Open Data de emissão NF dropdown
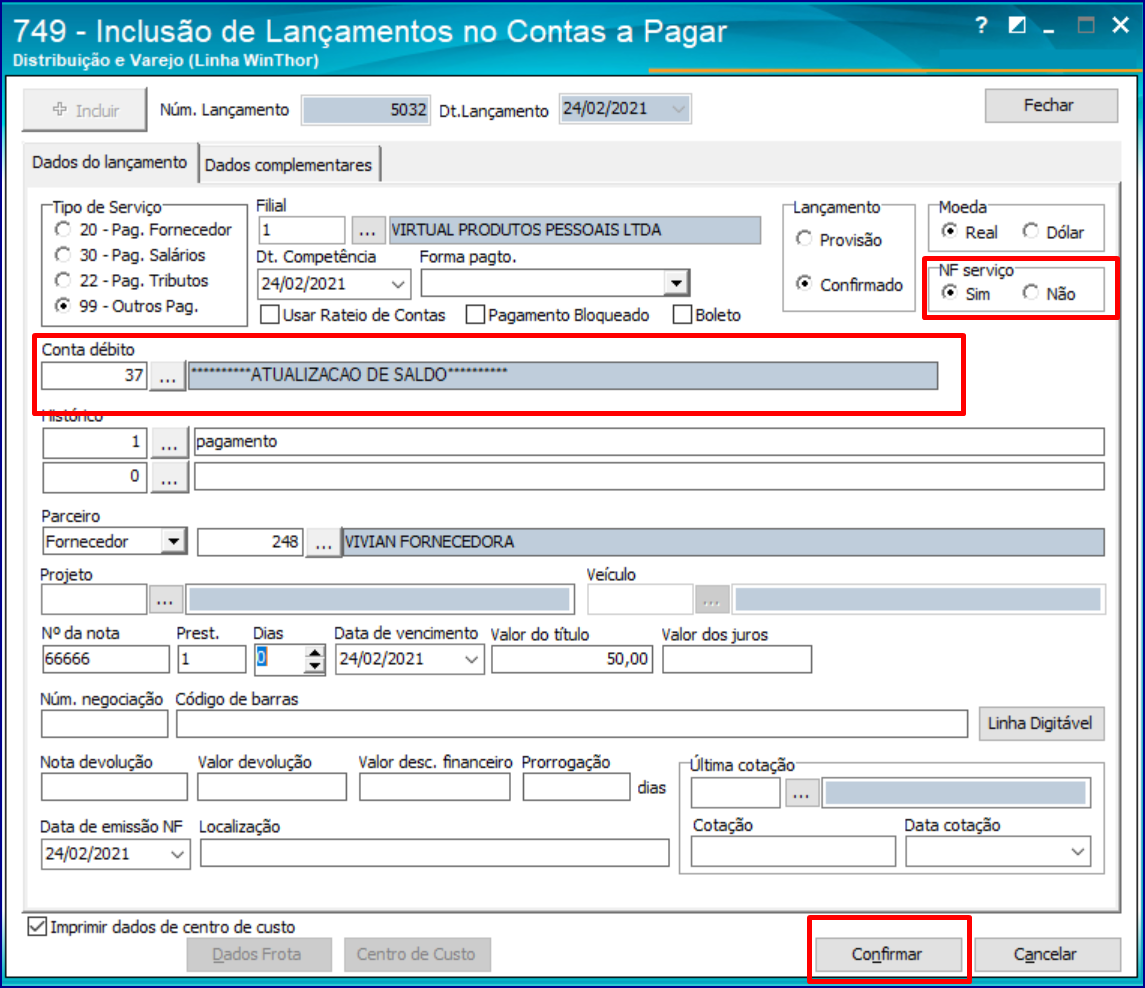Screen dimensions: 1145x988 pyautogui.click(x=177, y=854)
